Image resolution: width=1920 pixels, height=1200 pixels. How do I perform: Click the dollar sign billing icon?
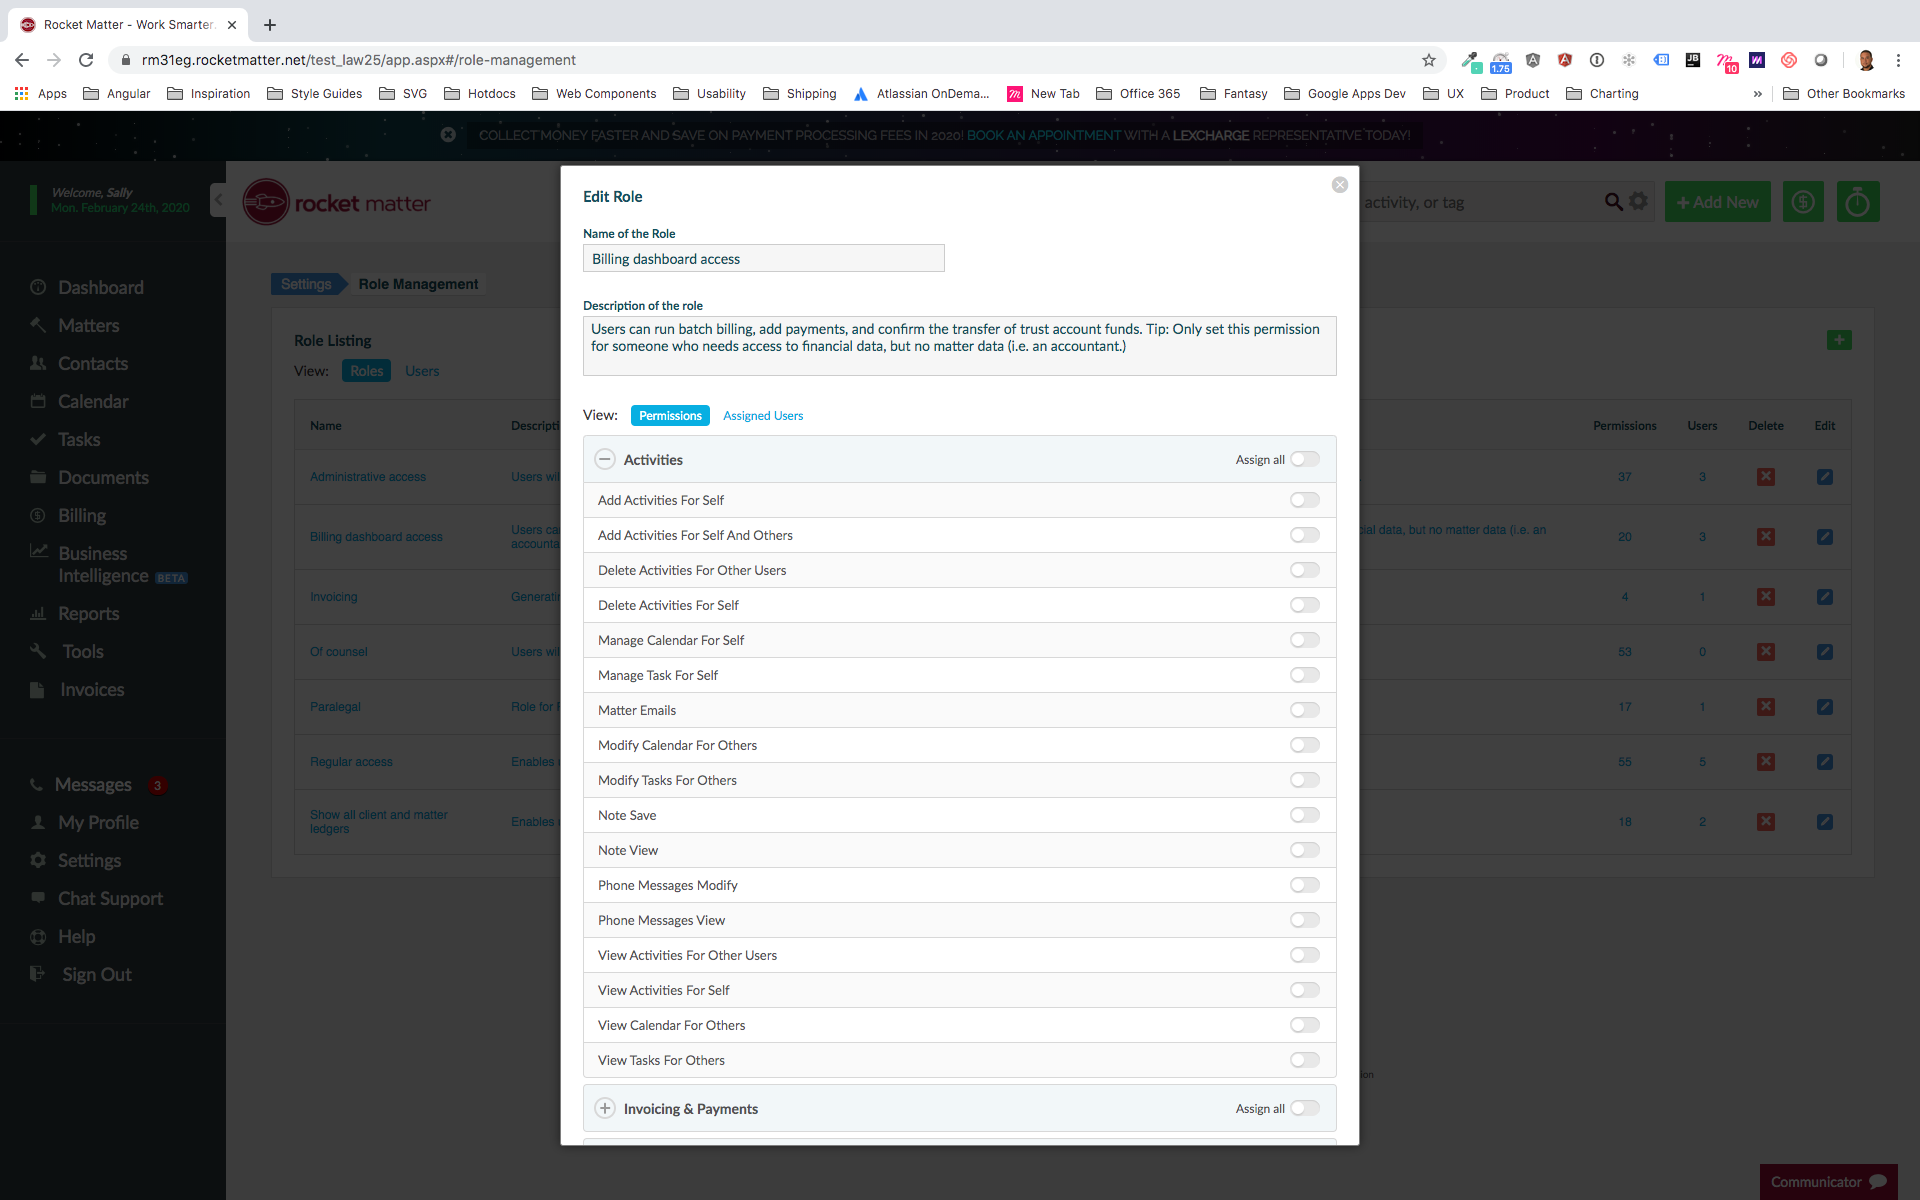tap(1803, 202)
